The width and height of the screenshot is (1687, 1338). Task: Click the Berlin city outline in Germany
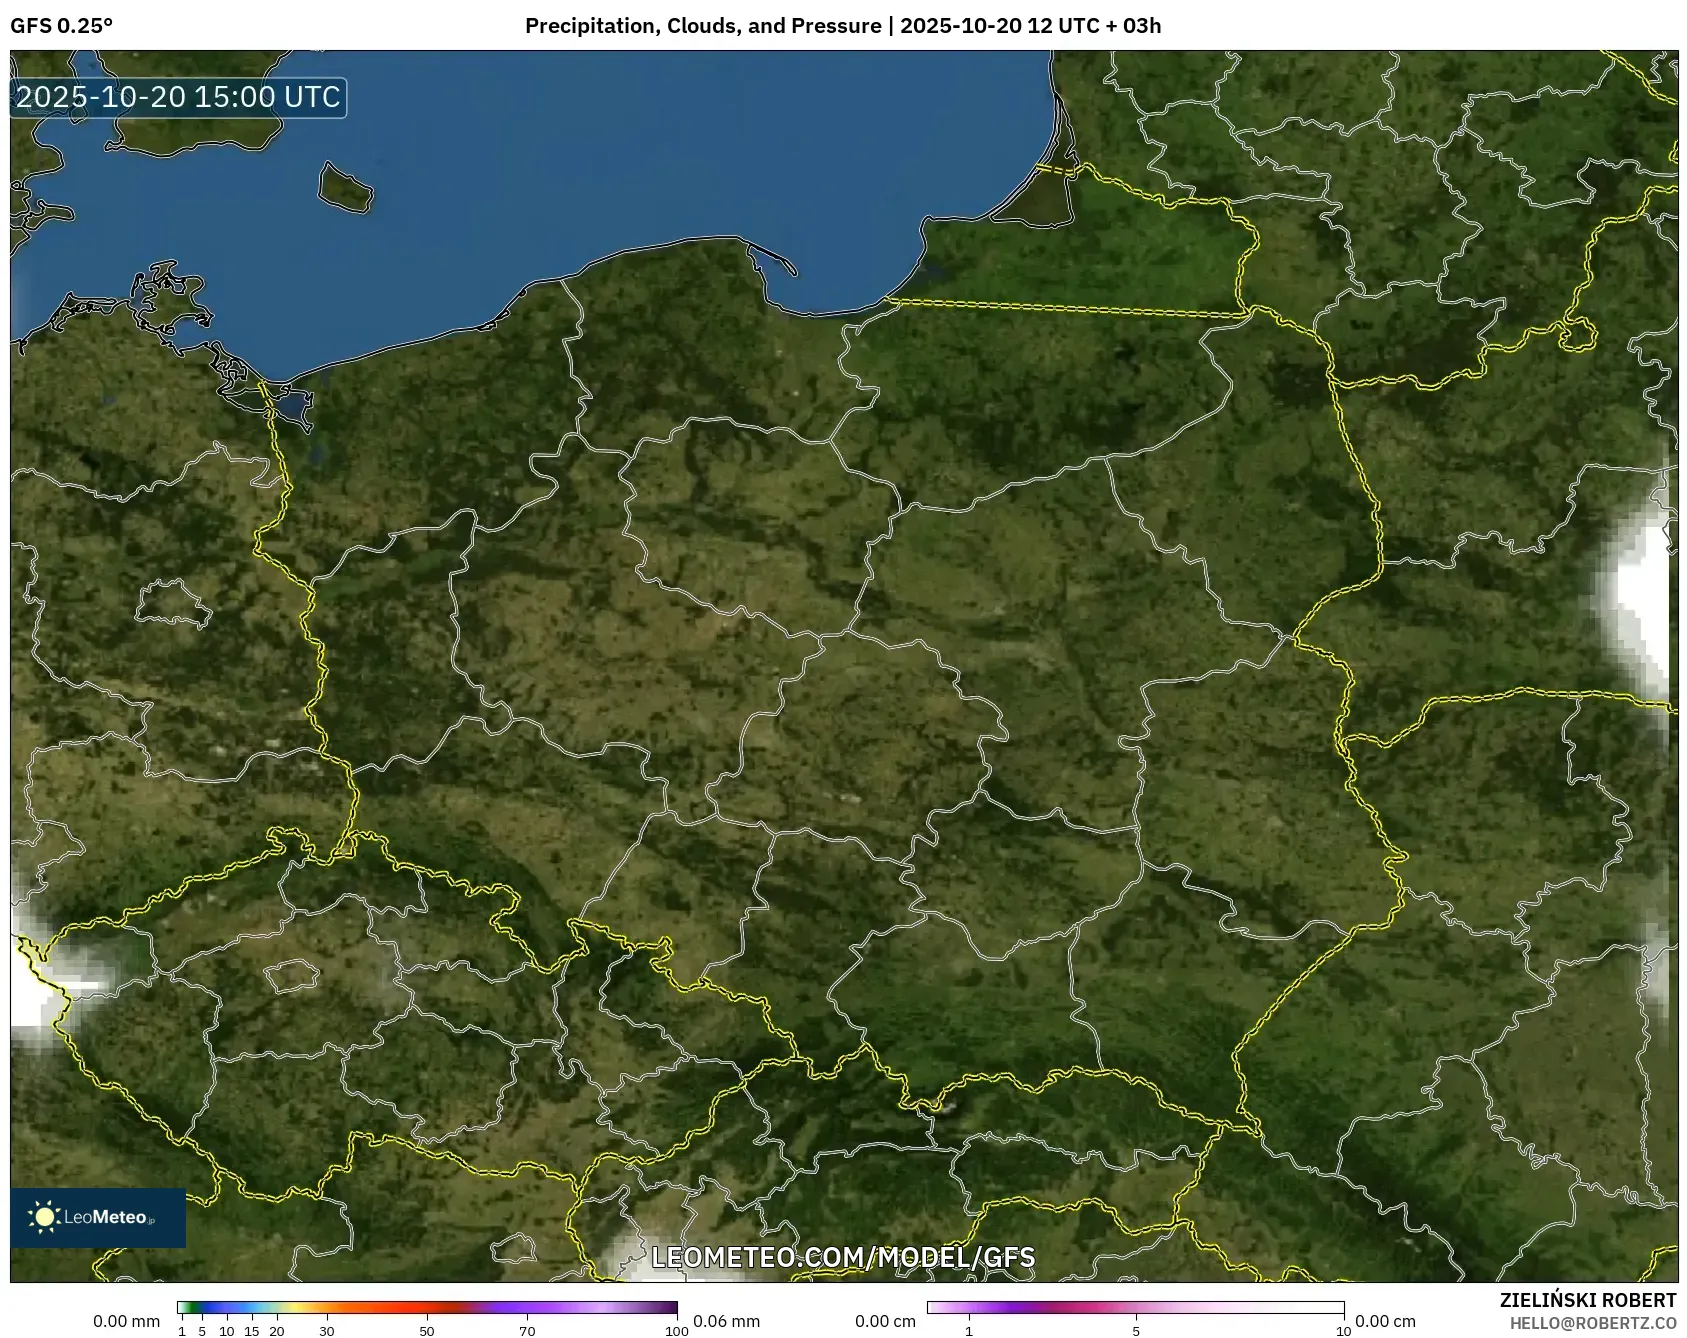coord(172,602)
